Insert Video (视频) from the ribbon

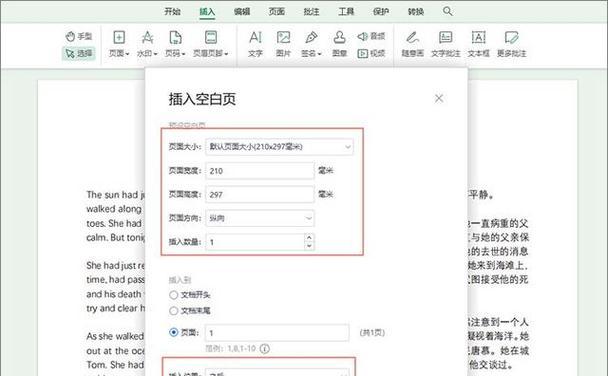click(x=371, y=53)
